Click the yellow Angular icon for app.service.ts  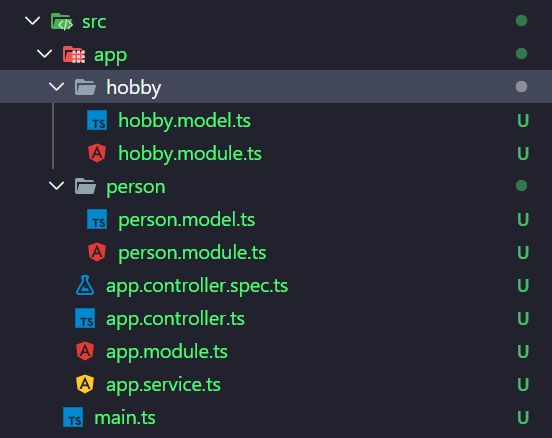pos(85,384)
